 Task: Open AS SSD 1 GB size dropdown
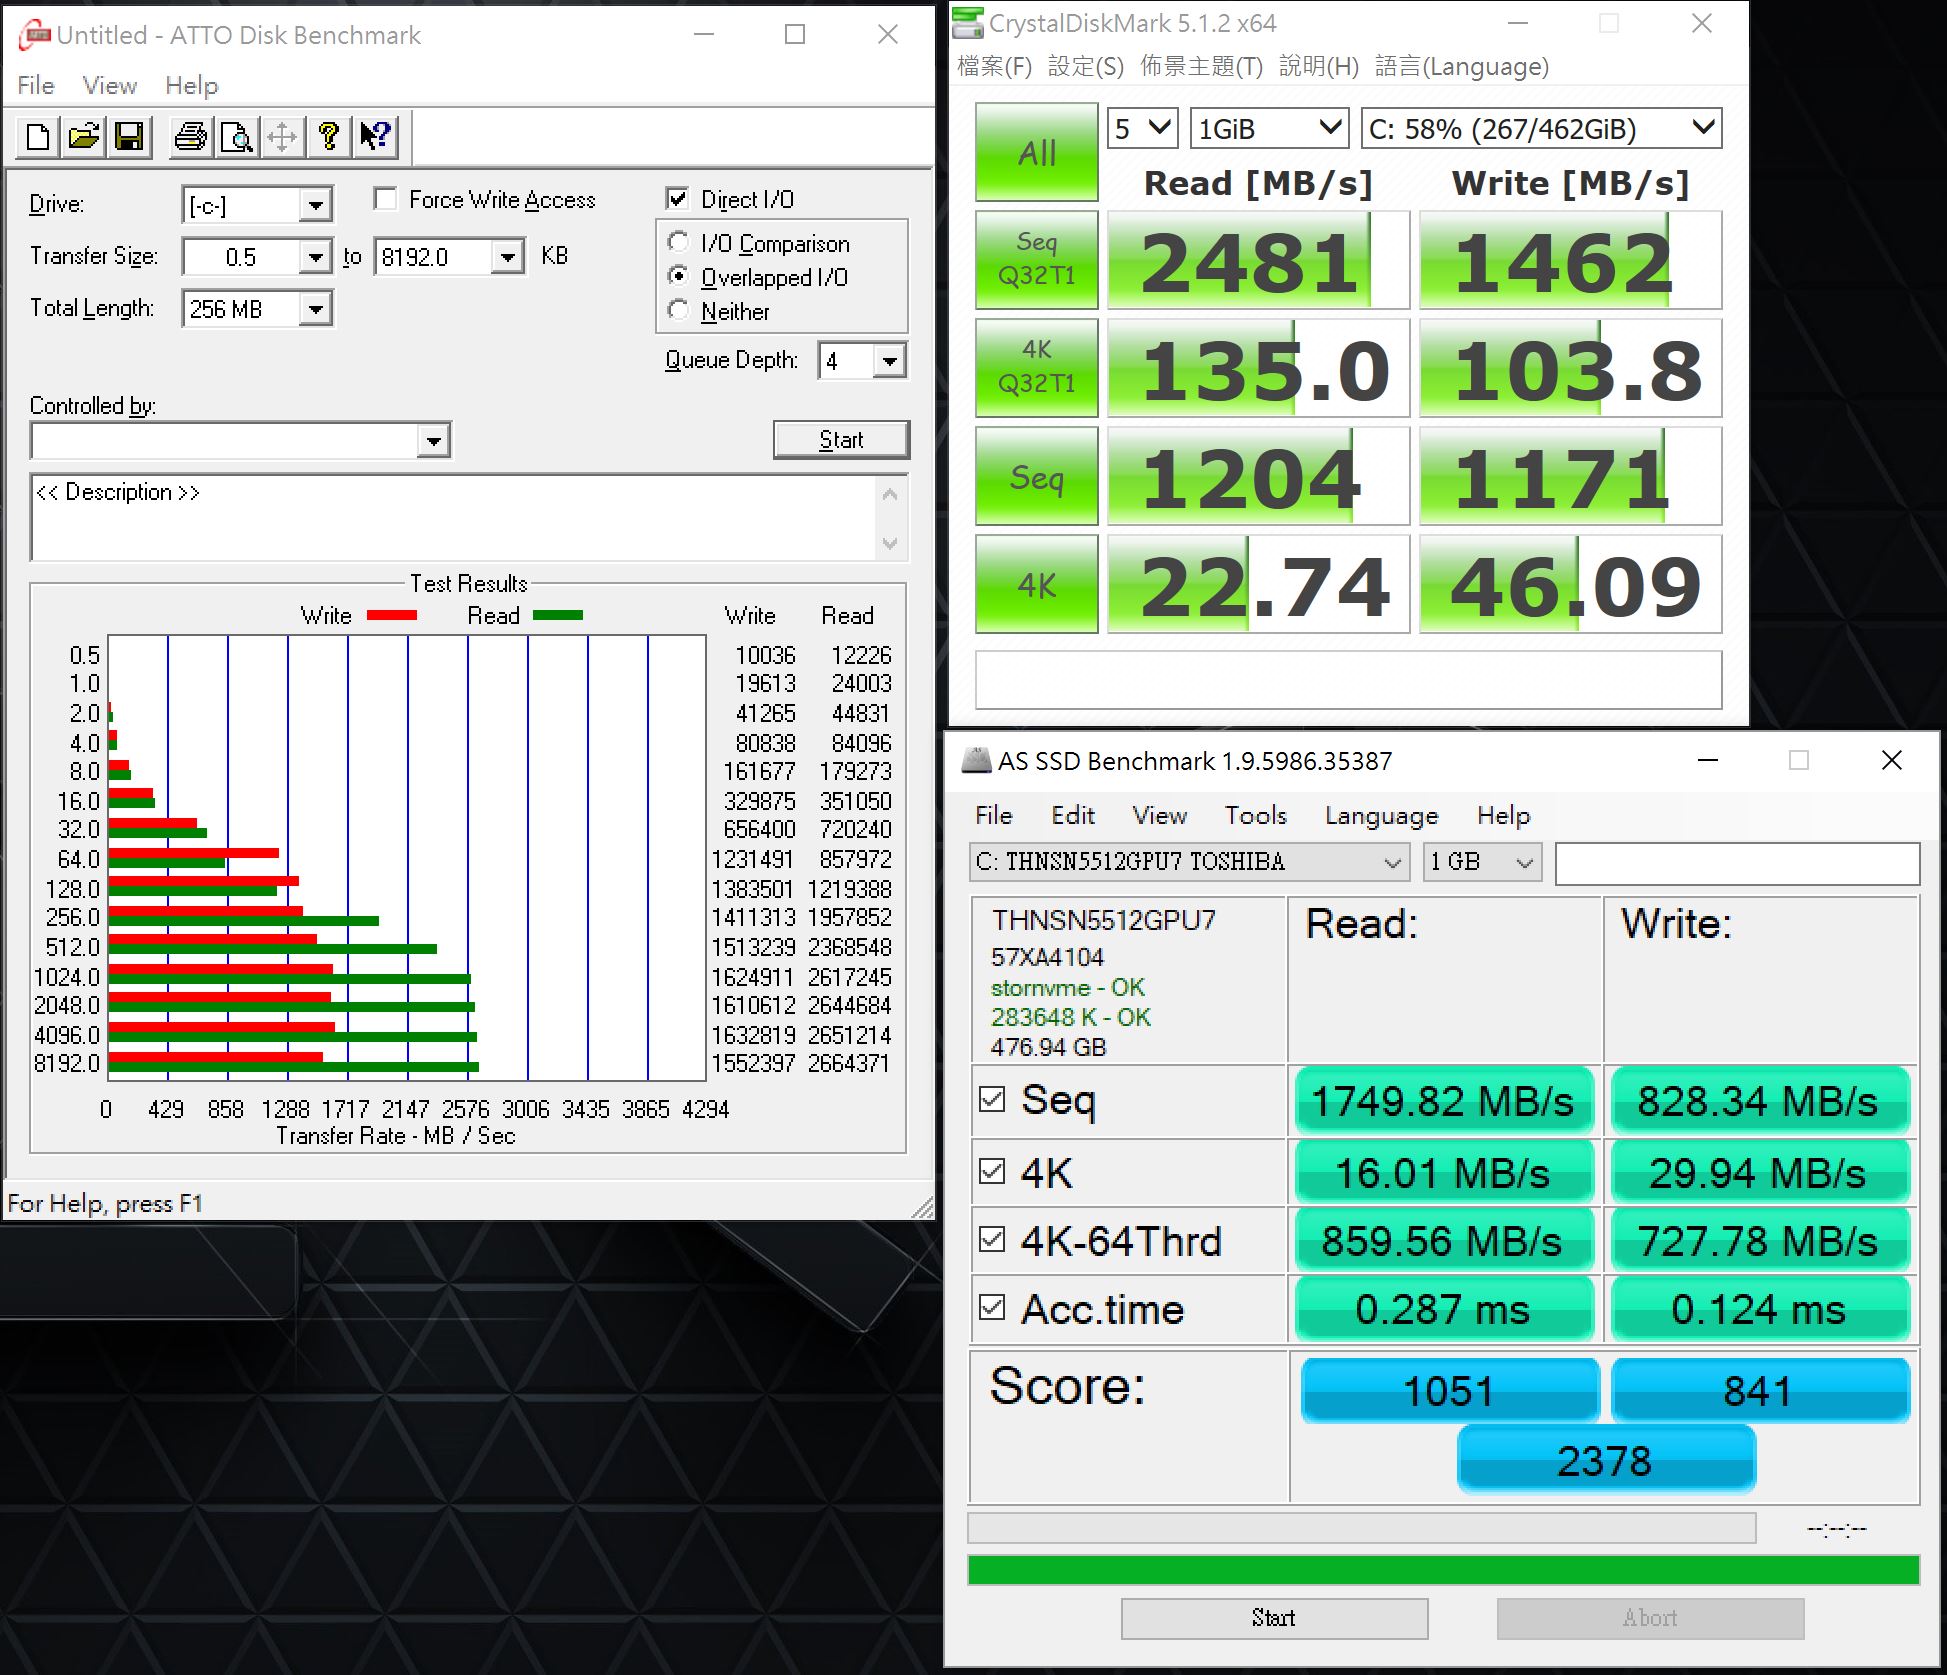tap(1482, 862)
